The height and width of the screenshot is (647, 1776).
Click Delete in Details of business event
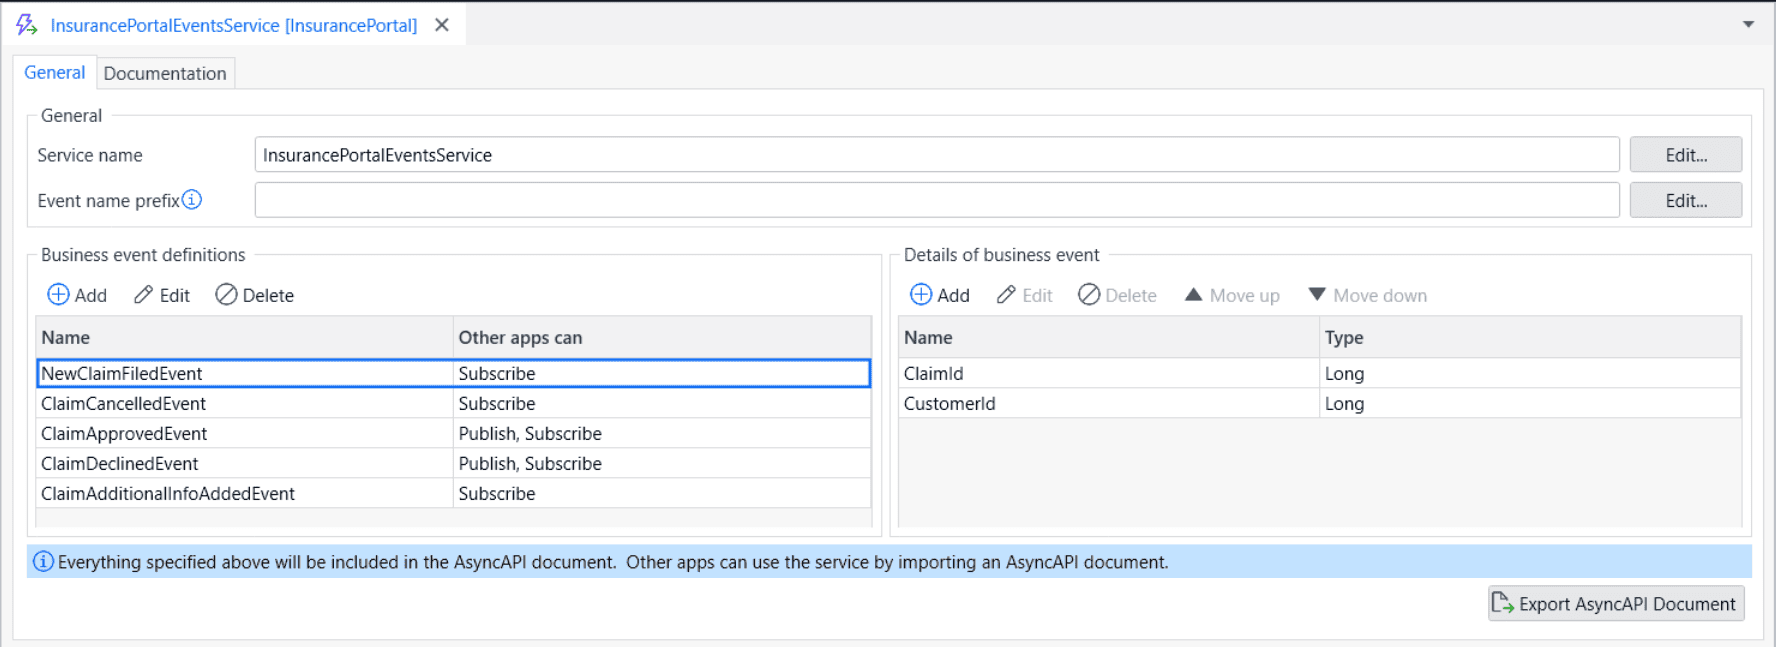pos(1117,295)
